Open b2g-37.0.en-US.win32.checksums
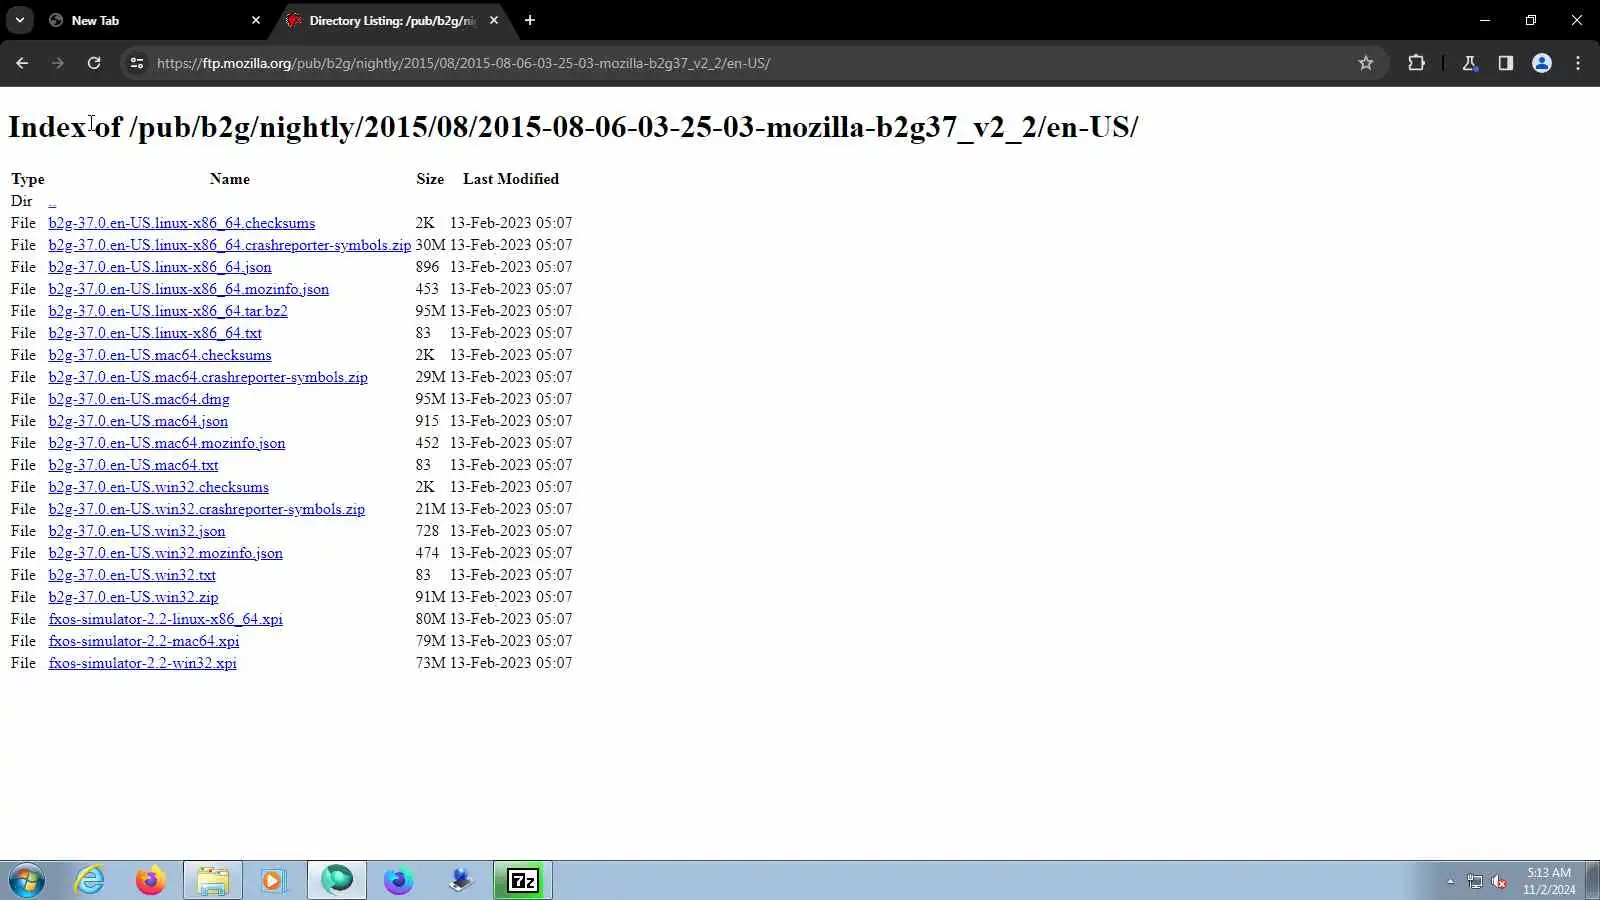Viewport: 1600px width, 900px height. 158,487
